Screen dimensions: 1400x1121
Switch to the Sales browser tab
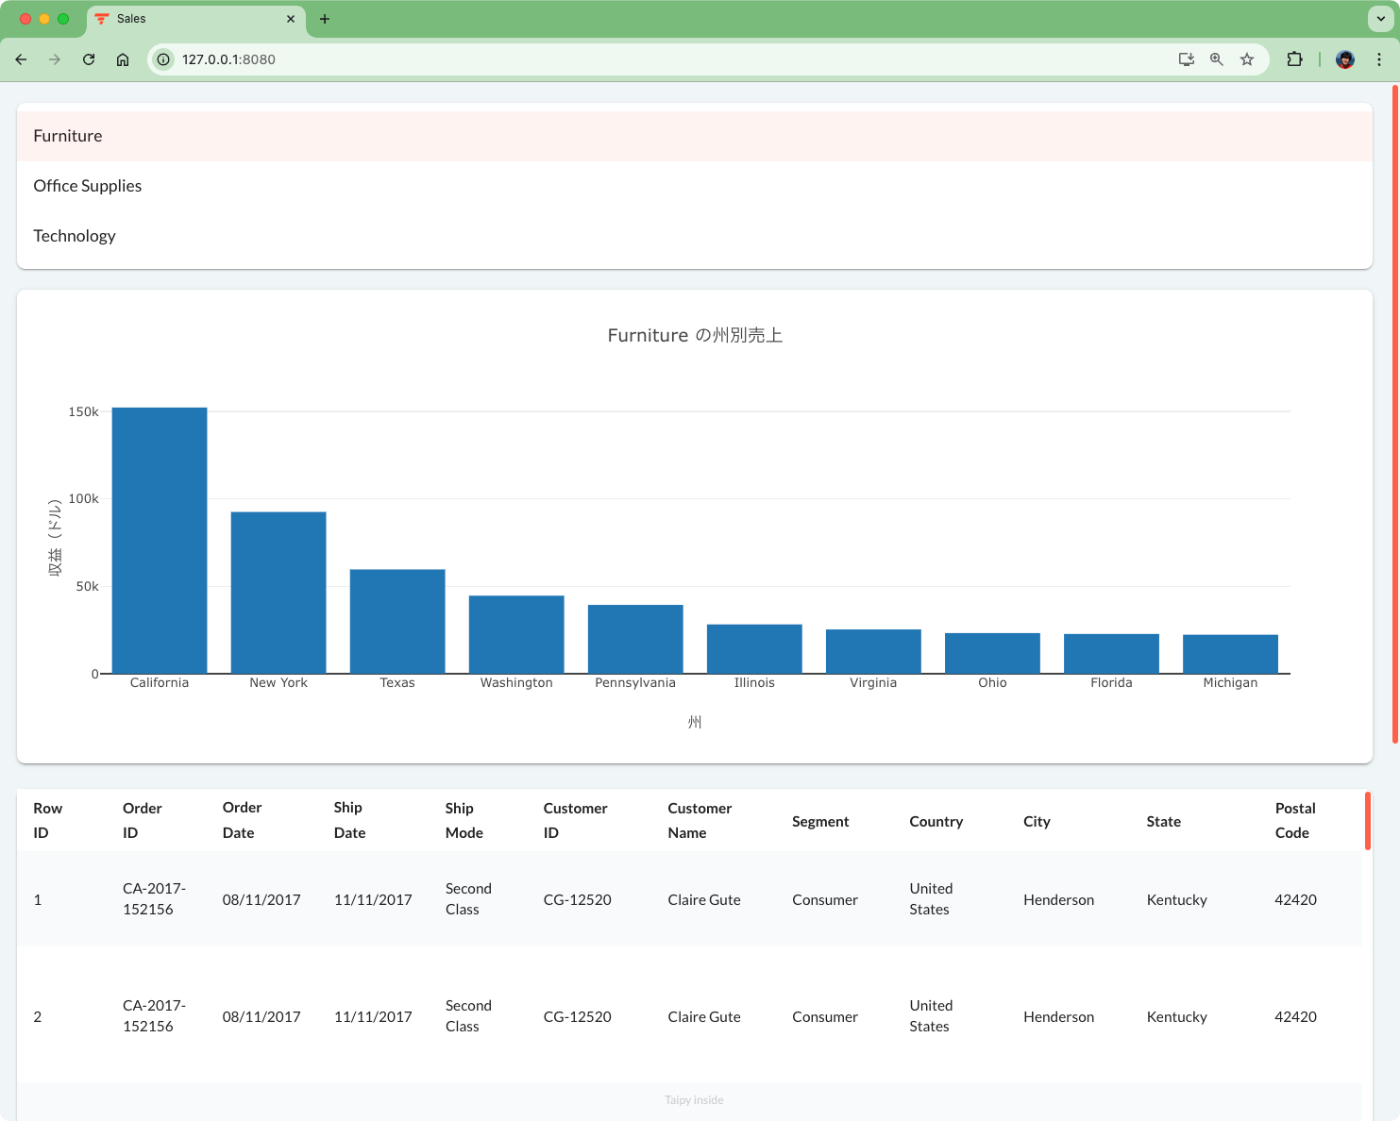(195, 19)
